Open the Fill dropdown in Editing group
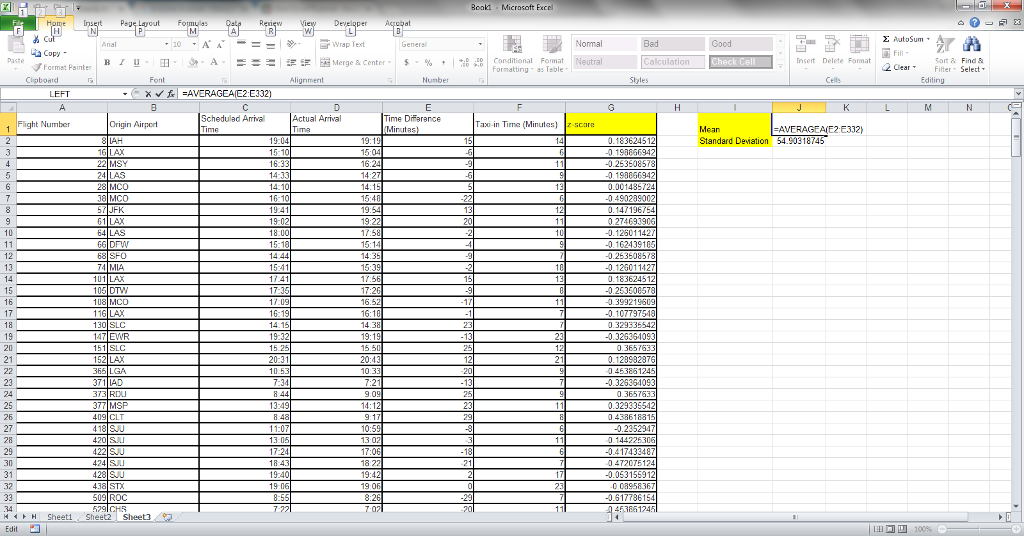Viewport: 1024px width, 536px height. point(895,53)
